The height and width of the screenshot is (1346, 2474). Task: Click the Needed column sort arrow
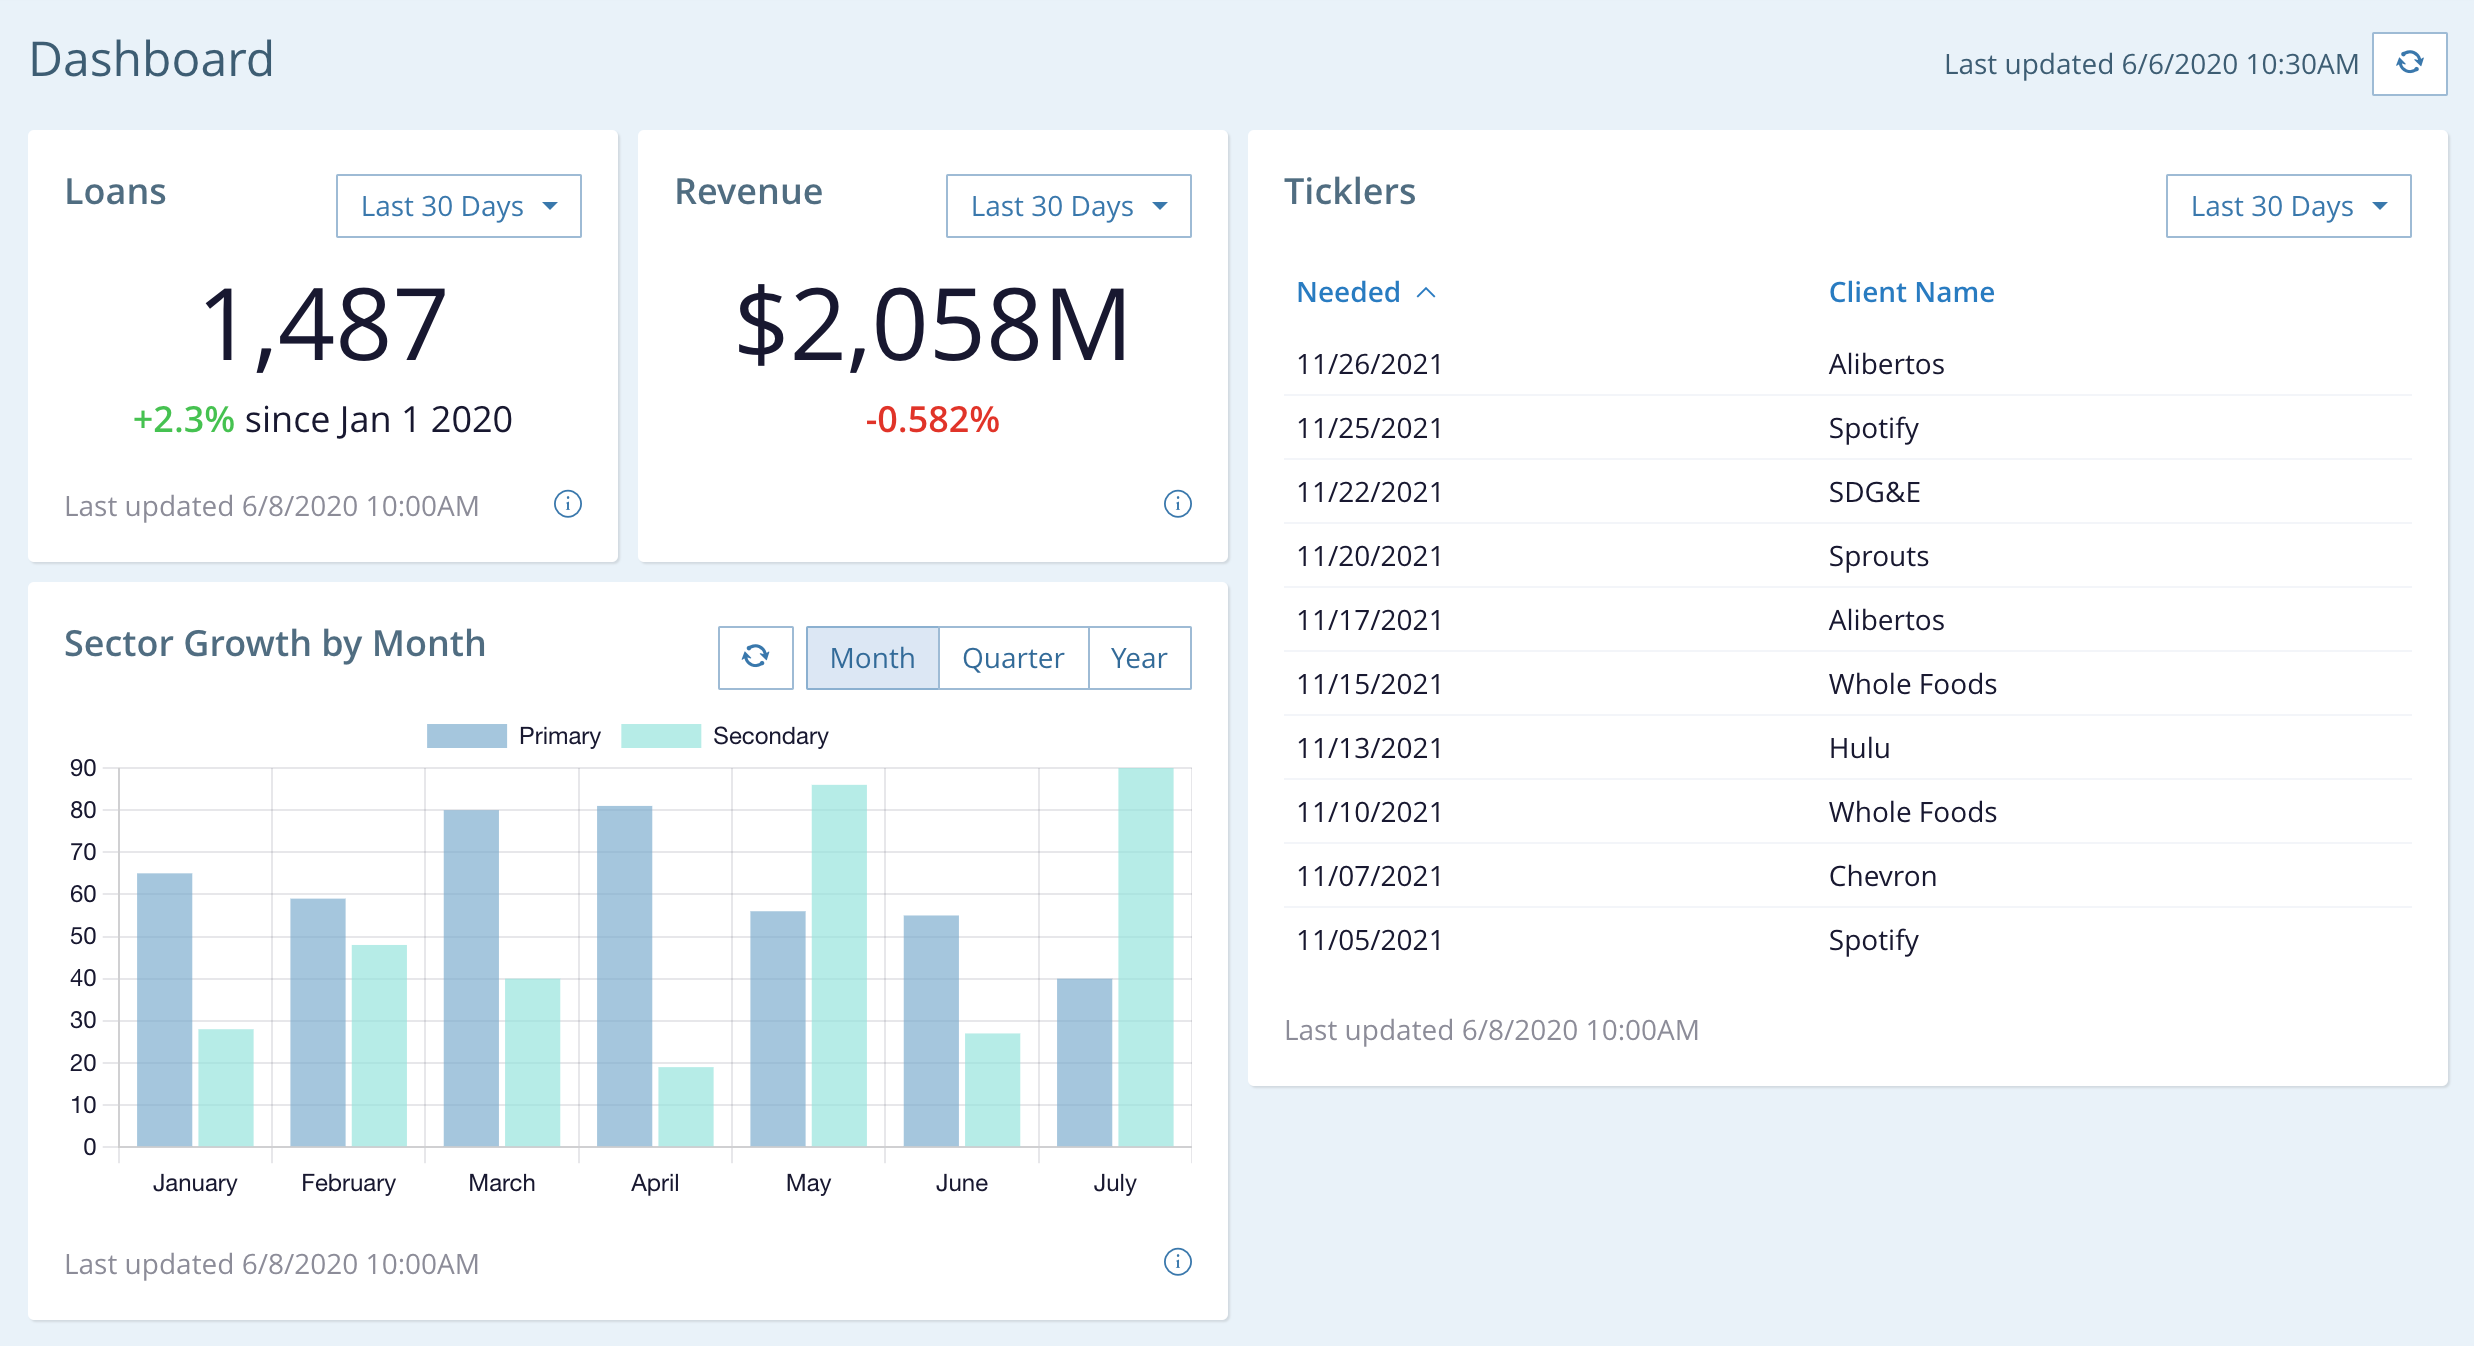[x=1427, y=292]
